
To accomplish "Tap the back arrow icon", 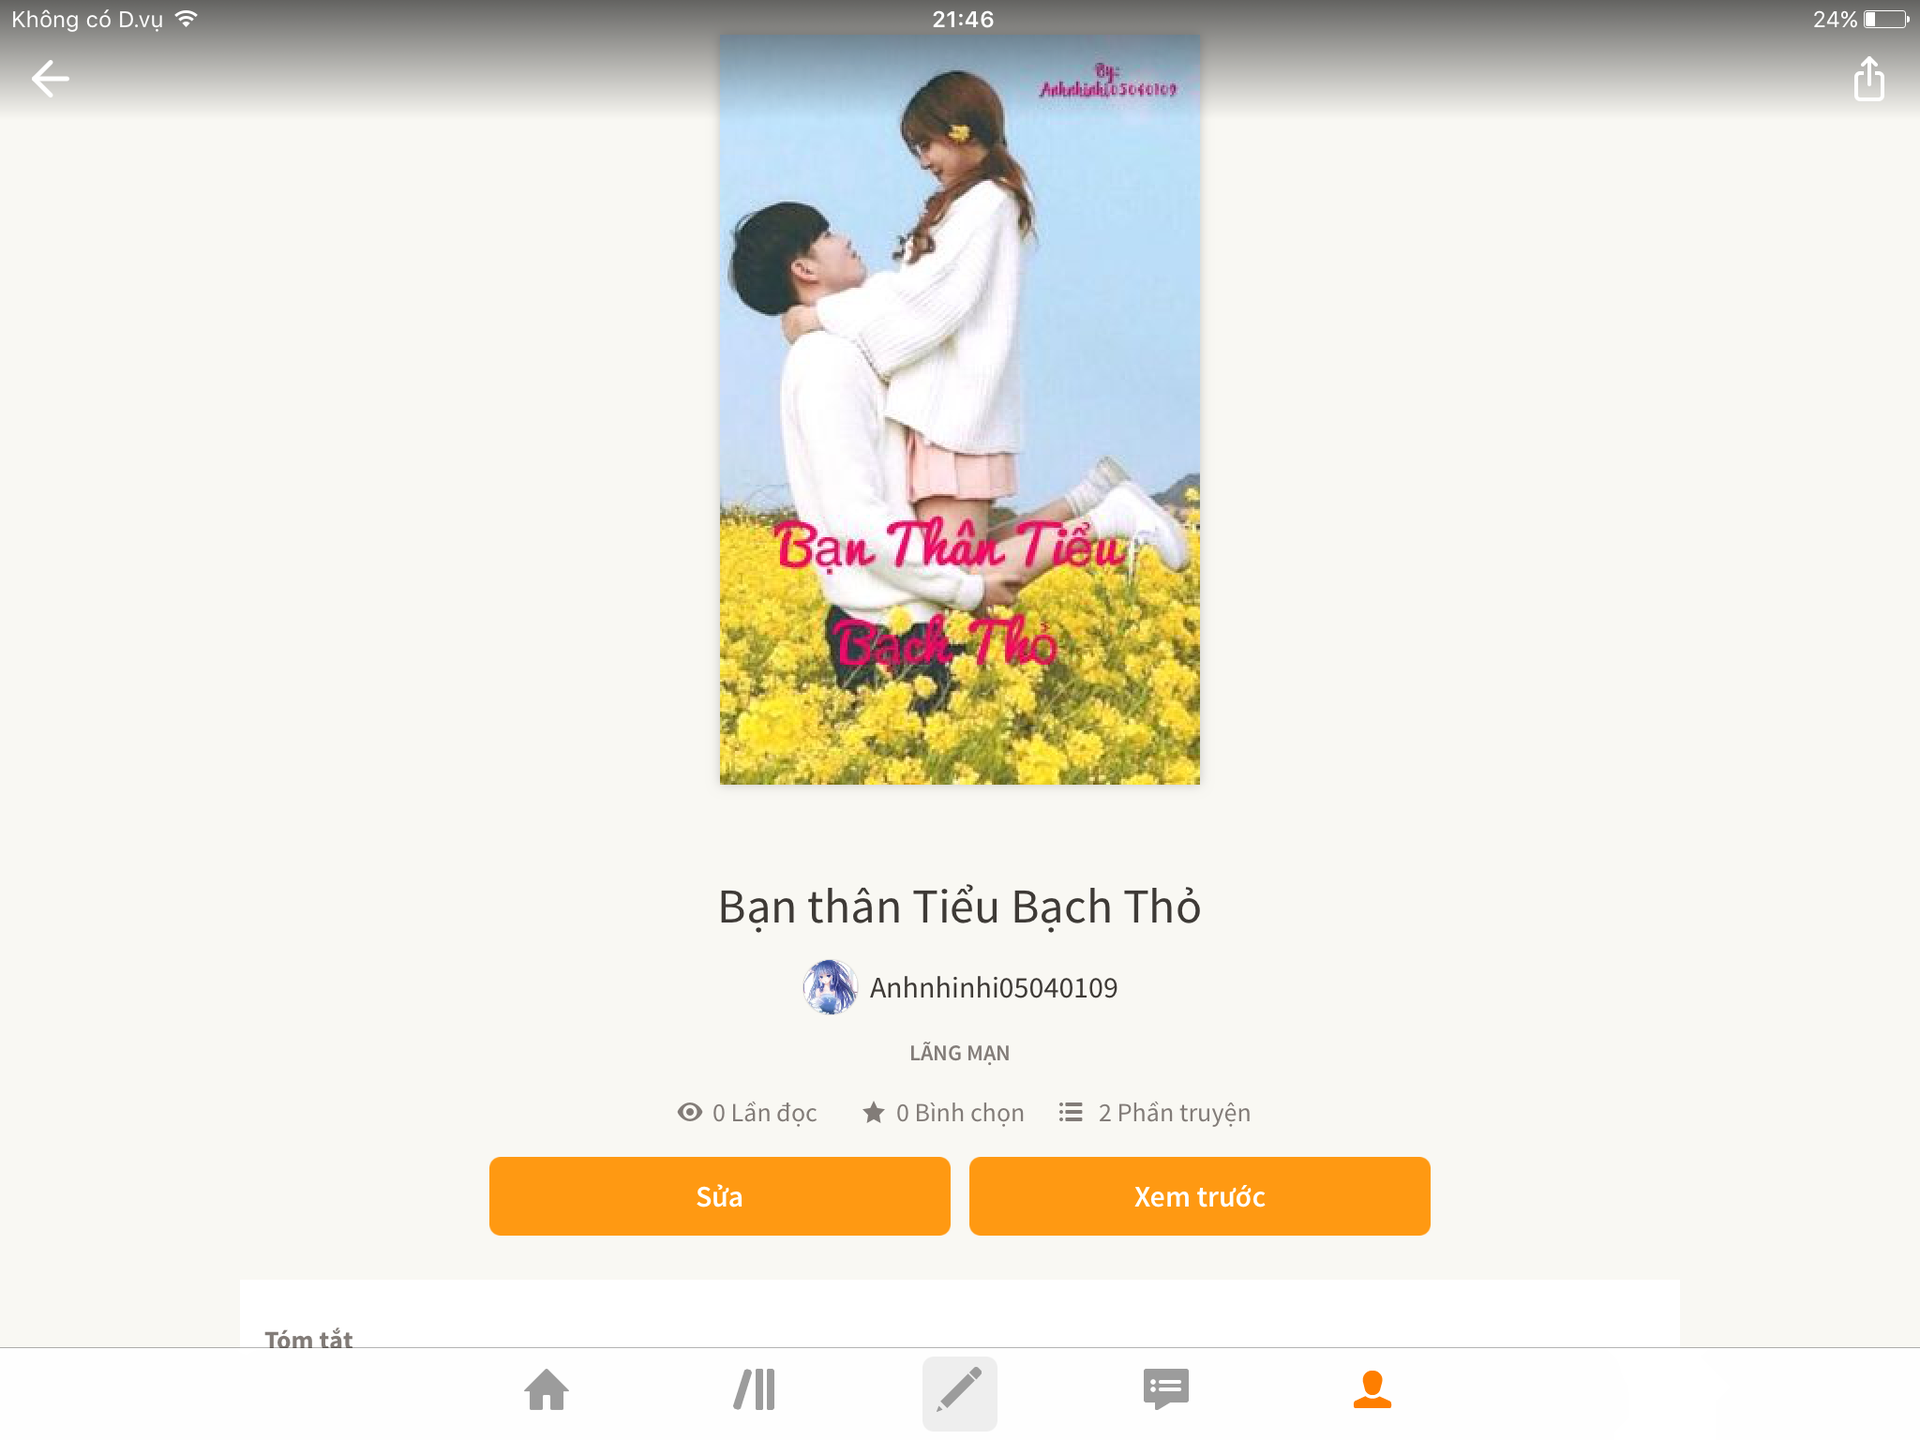I will pyautogui.click(x=50, y=79).
